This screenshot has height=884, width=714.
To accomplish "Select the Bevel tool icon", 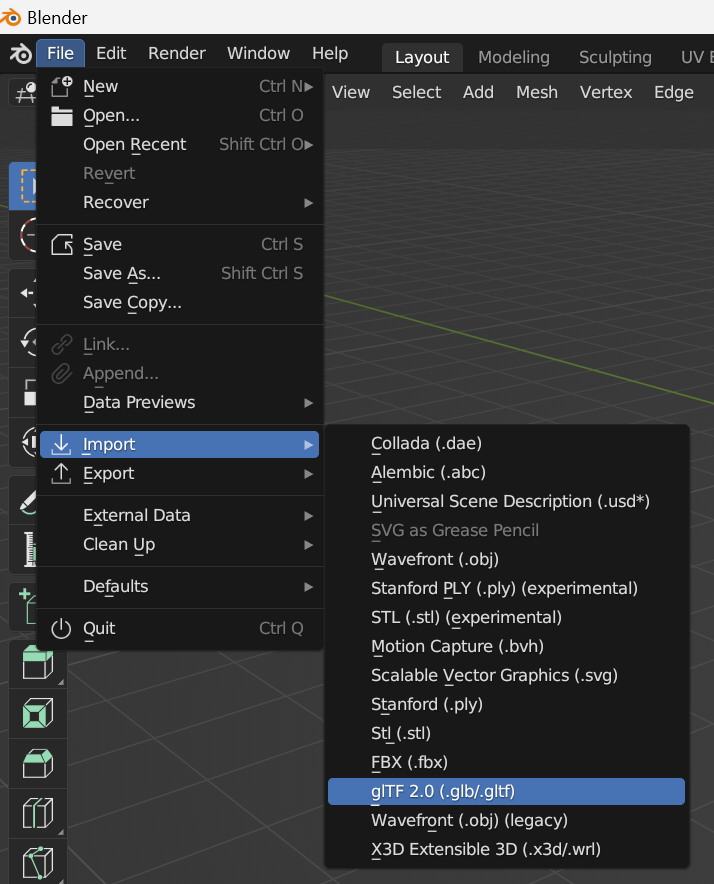I will (x=38, y=763).
